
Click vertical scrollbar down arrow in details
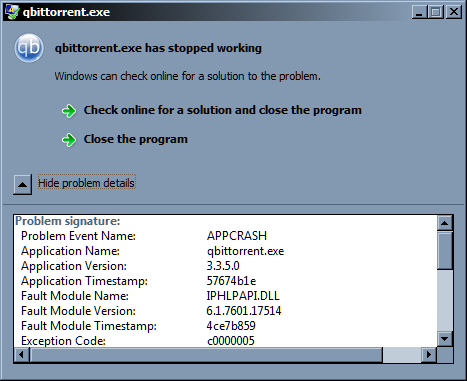click(445, 339)
